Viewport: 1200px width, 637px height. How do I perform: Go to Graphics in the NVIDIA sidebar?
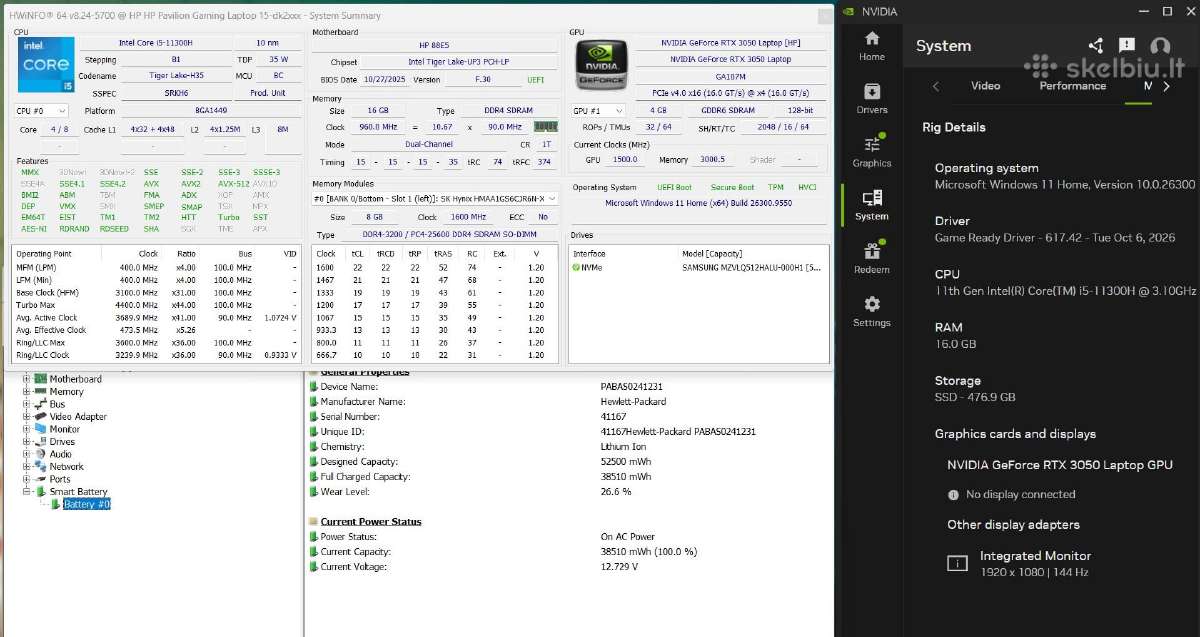tap(871, 151)
